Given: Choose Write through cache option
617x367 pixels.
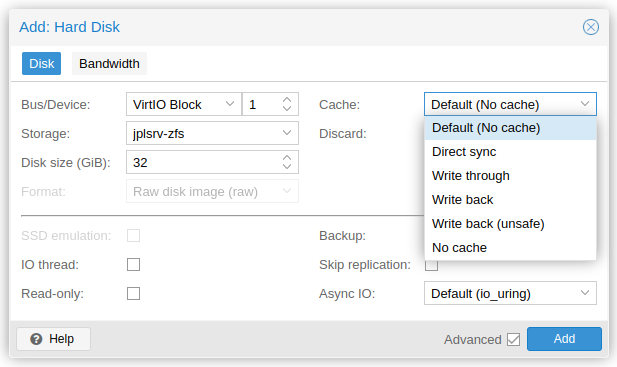Looking at the screenshot, I should tap(510, 176).
